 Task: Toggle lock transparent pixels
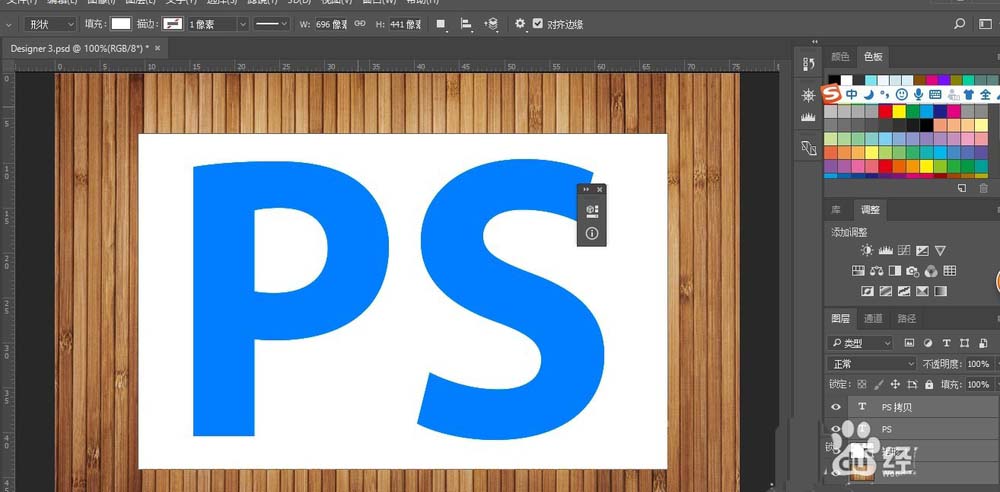(x=862, y=384)
